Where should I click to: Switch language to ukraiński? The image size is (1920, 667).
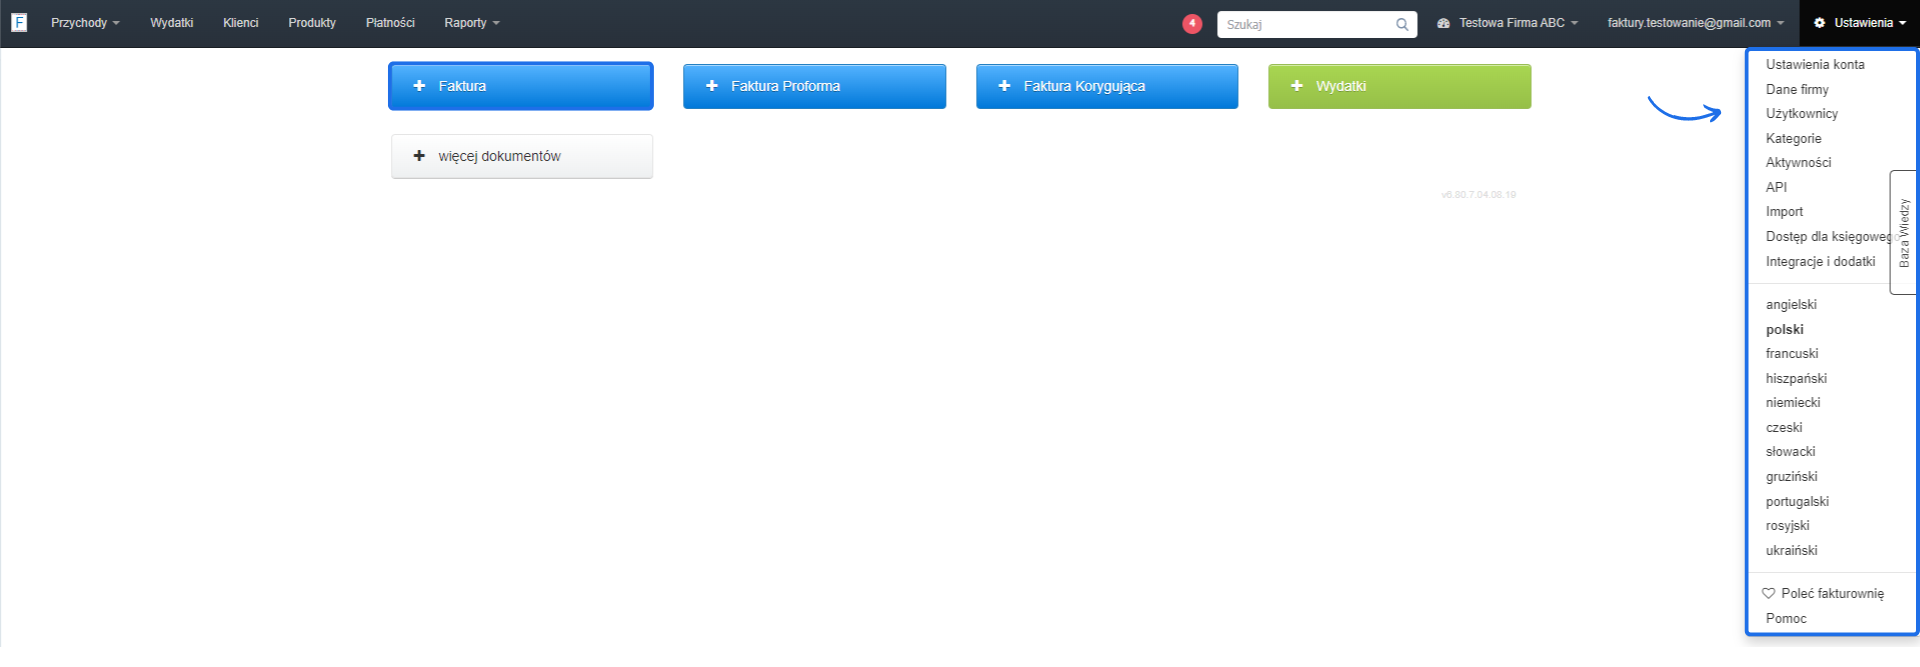(1792, 550)
